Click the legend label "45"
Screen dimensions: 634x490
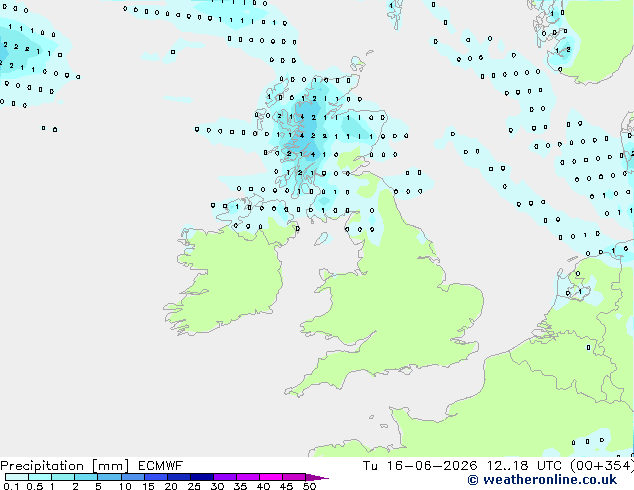click(286, 486)
